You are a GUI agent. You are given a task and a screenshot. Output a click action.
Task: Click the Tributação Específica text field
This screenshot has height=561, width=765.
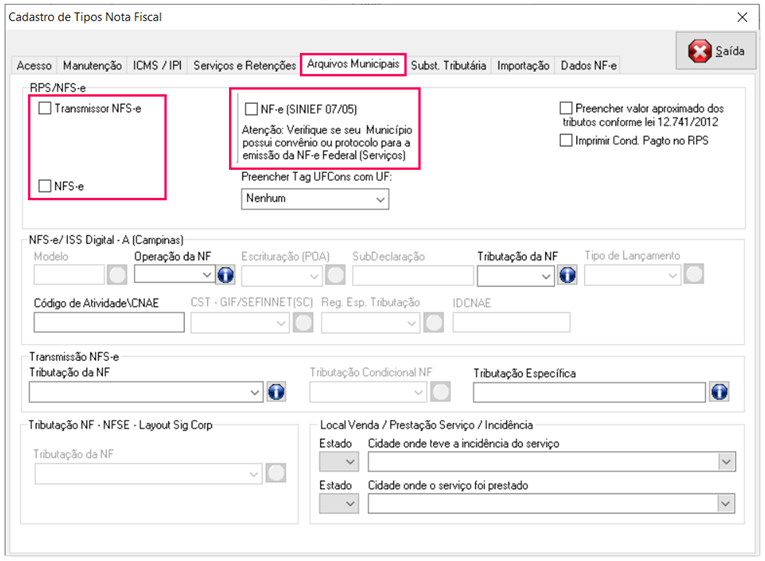click(x=589, y=392)
